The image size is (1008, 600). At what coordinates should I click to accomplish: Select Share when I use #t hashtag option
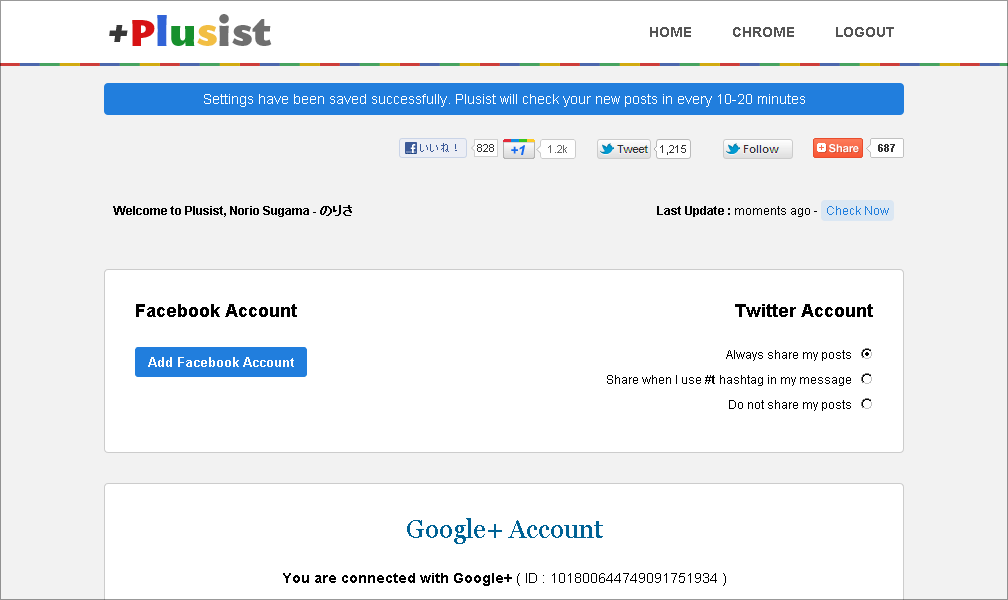867,379
